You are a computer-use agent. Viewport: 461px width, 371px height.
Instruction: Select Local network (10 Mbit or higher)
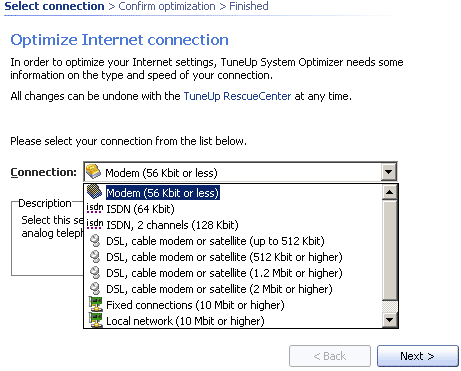(185, 321)
